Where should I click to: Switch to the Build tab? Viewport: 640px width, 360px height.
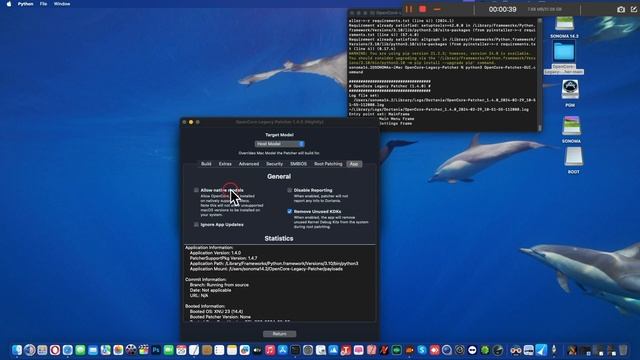point(206,164)
